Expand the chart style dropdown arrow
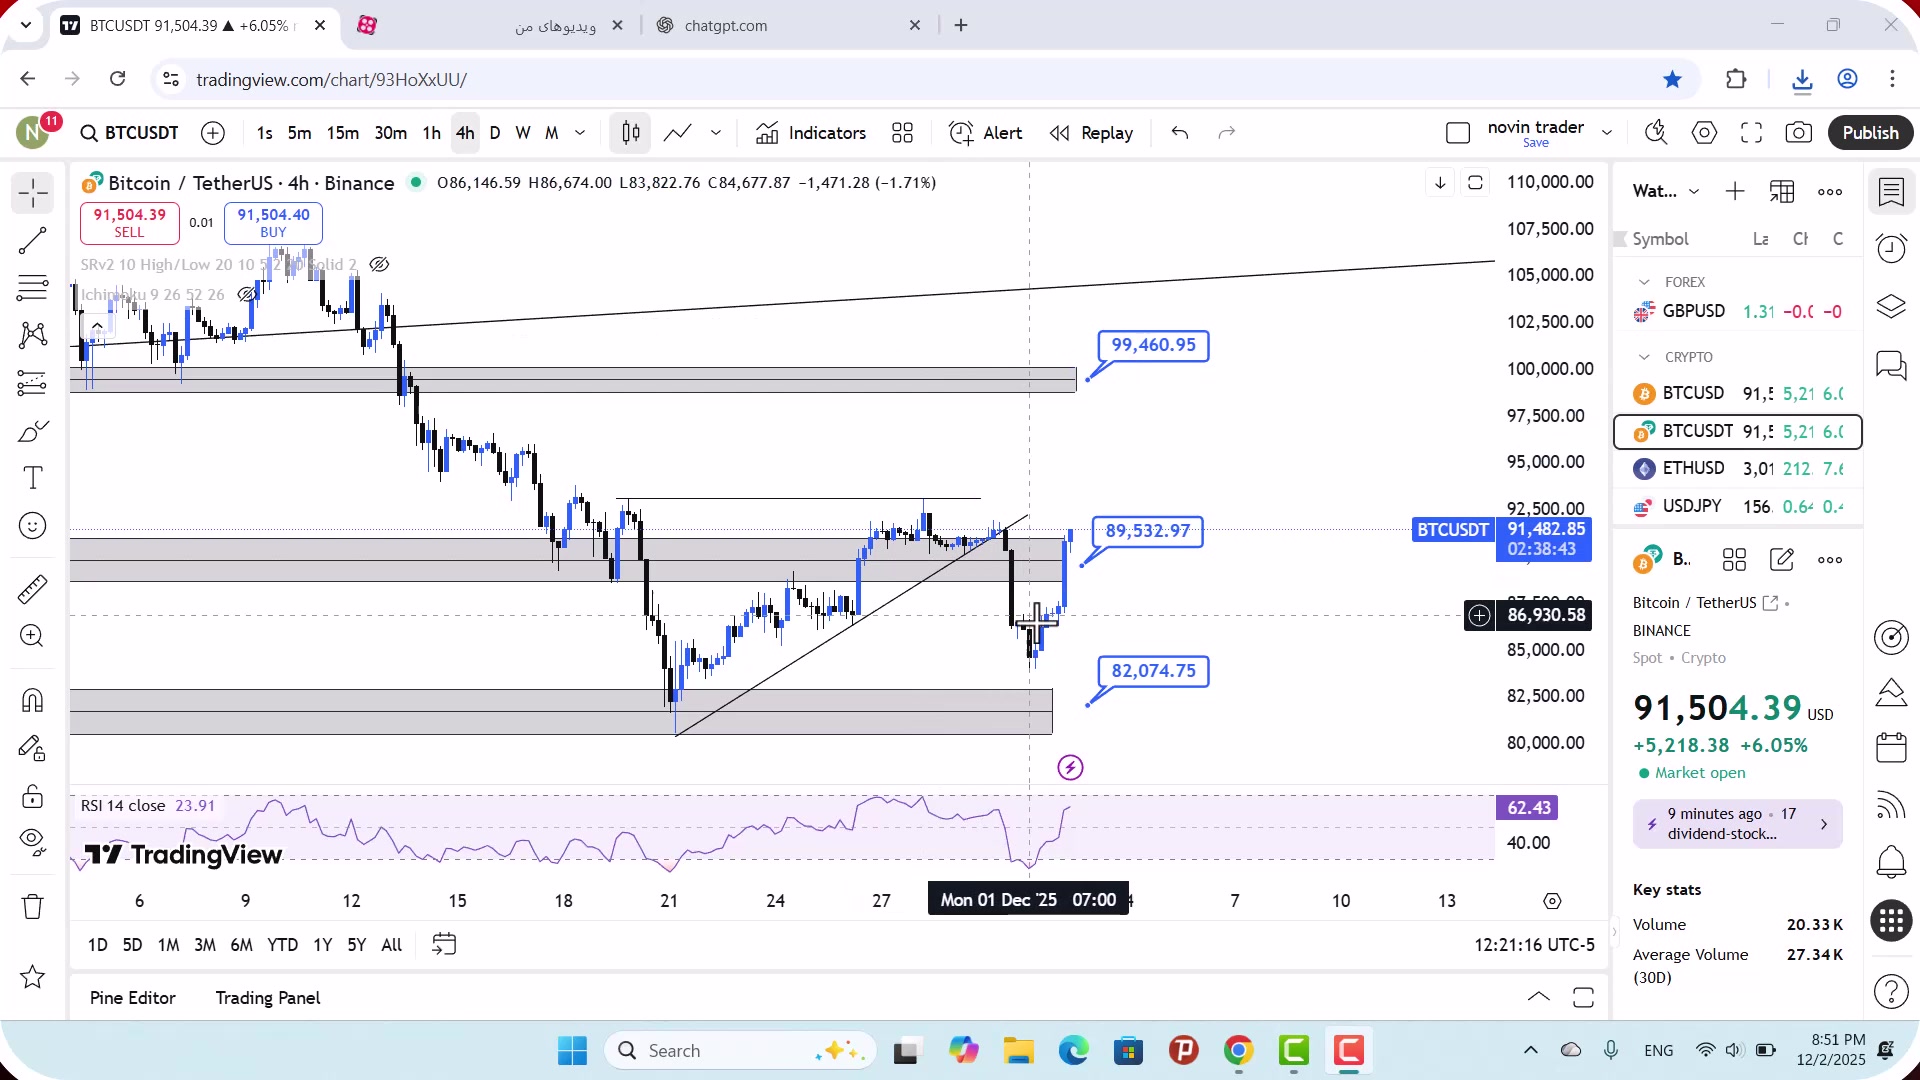 tap(716, 133)
